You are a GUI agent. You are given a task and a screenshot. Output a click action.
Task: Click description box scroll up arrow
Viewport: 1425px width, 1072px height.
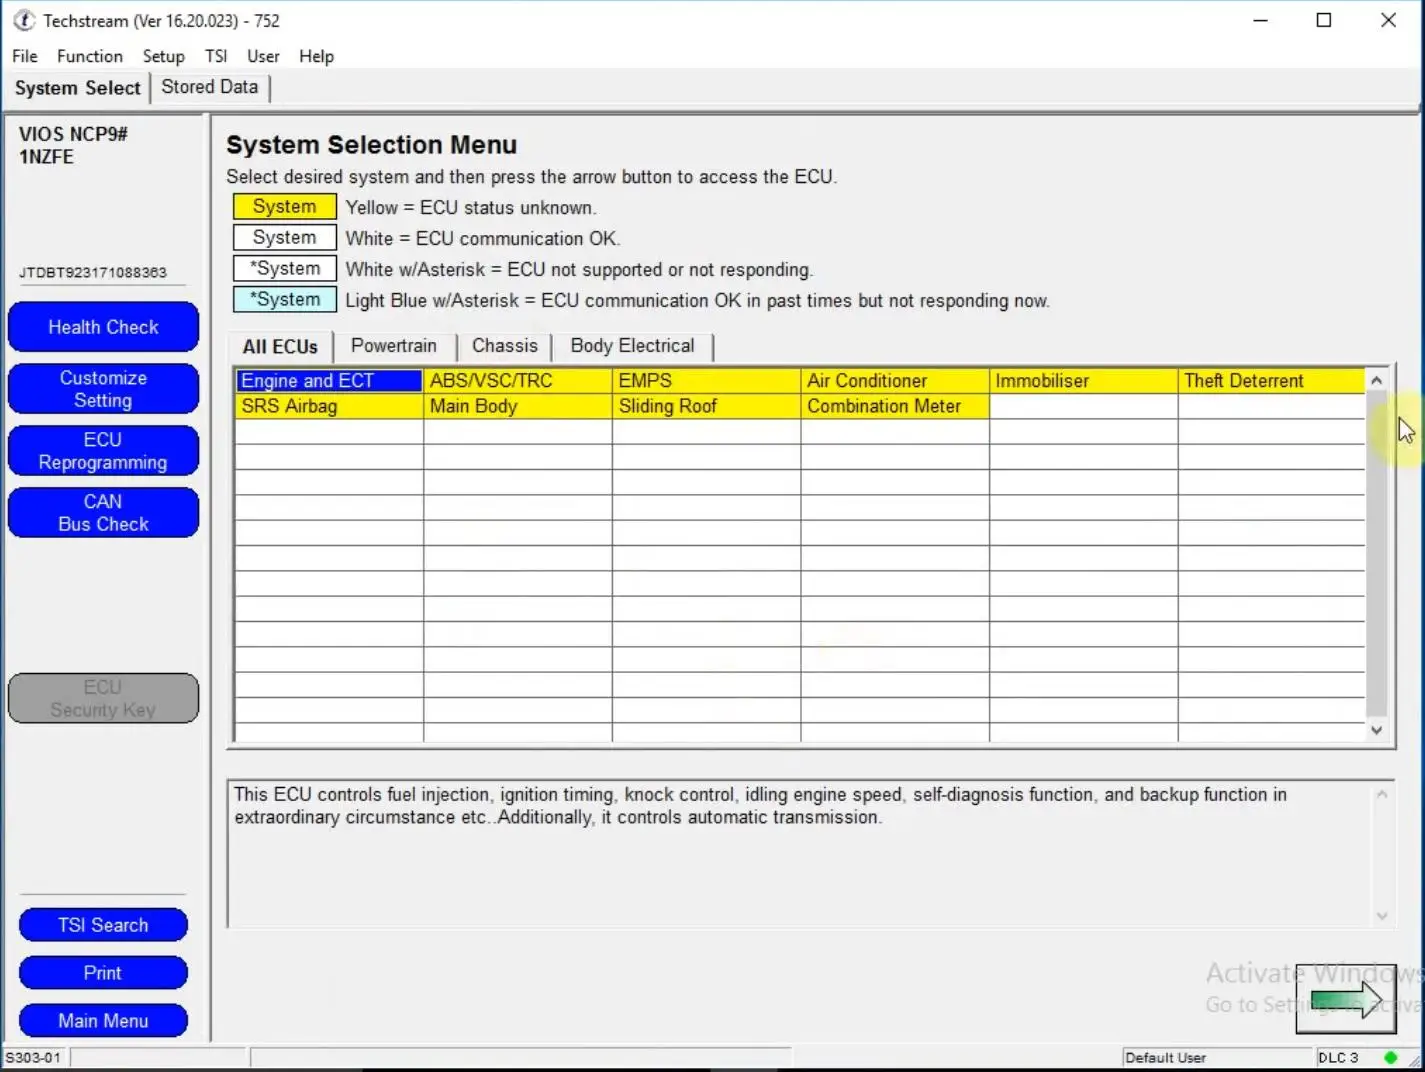click(x=1382, y=794)
